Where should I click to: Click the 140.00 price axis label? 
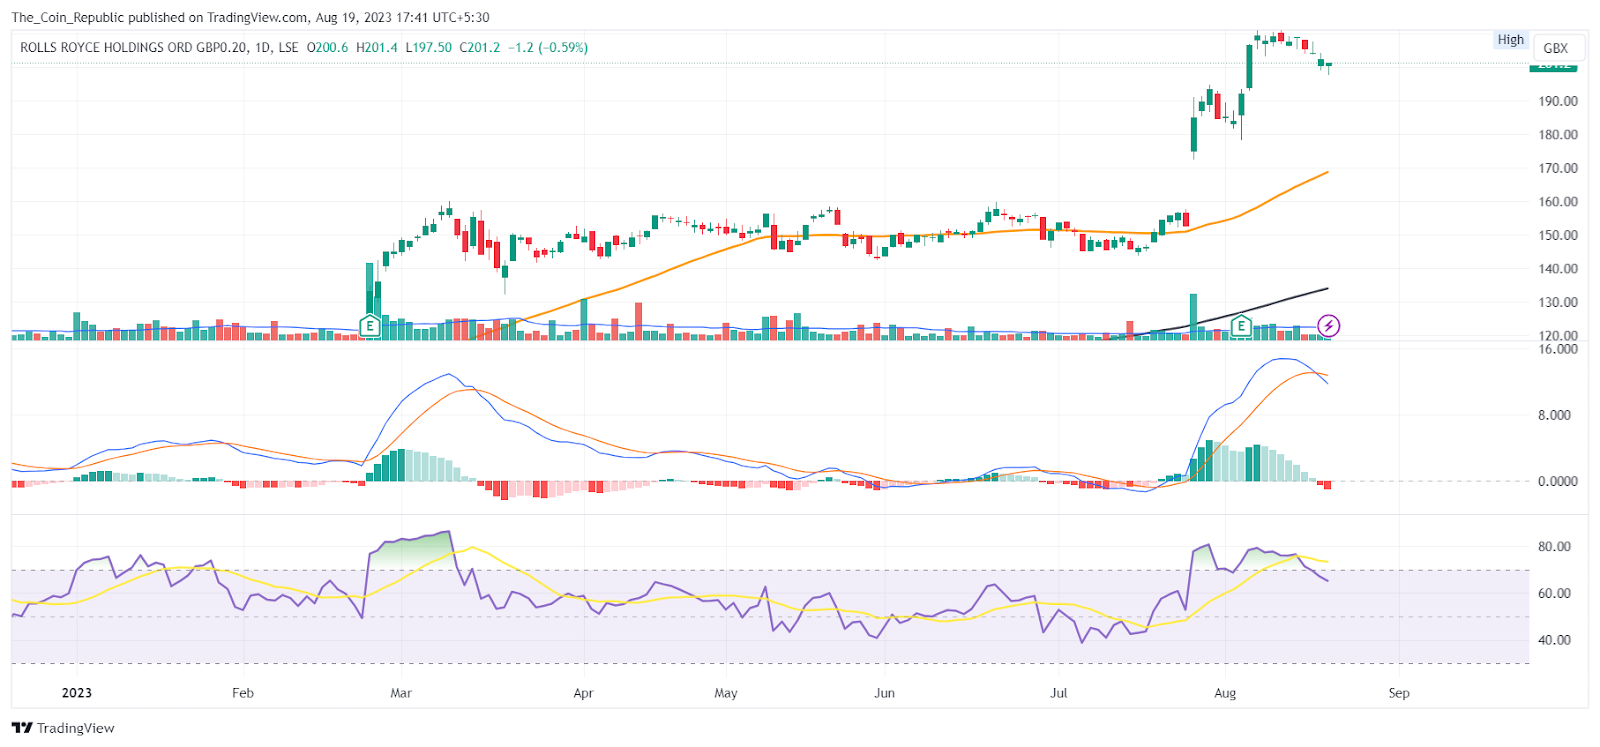[1558, 269]
